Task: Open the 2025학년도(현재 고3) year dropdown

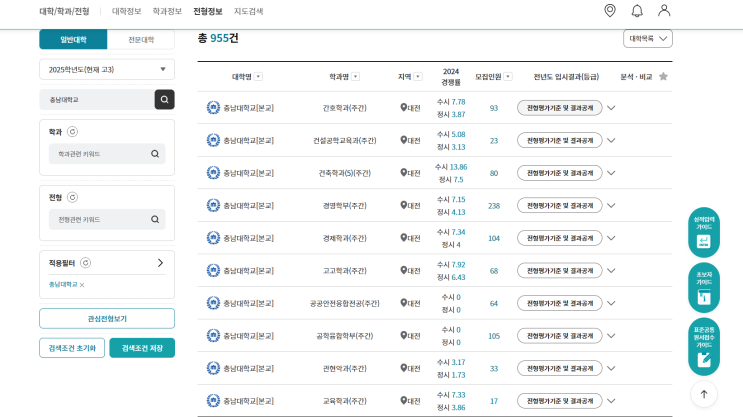Action: (107, 70)
